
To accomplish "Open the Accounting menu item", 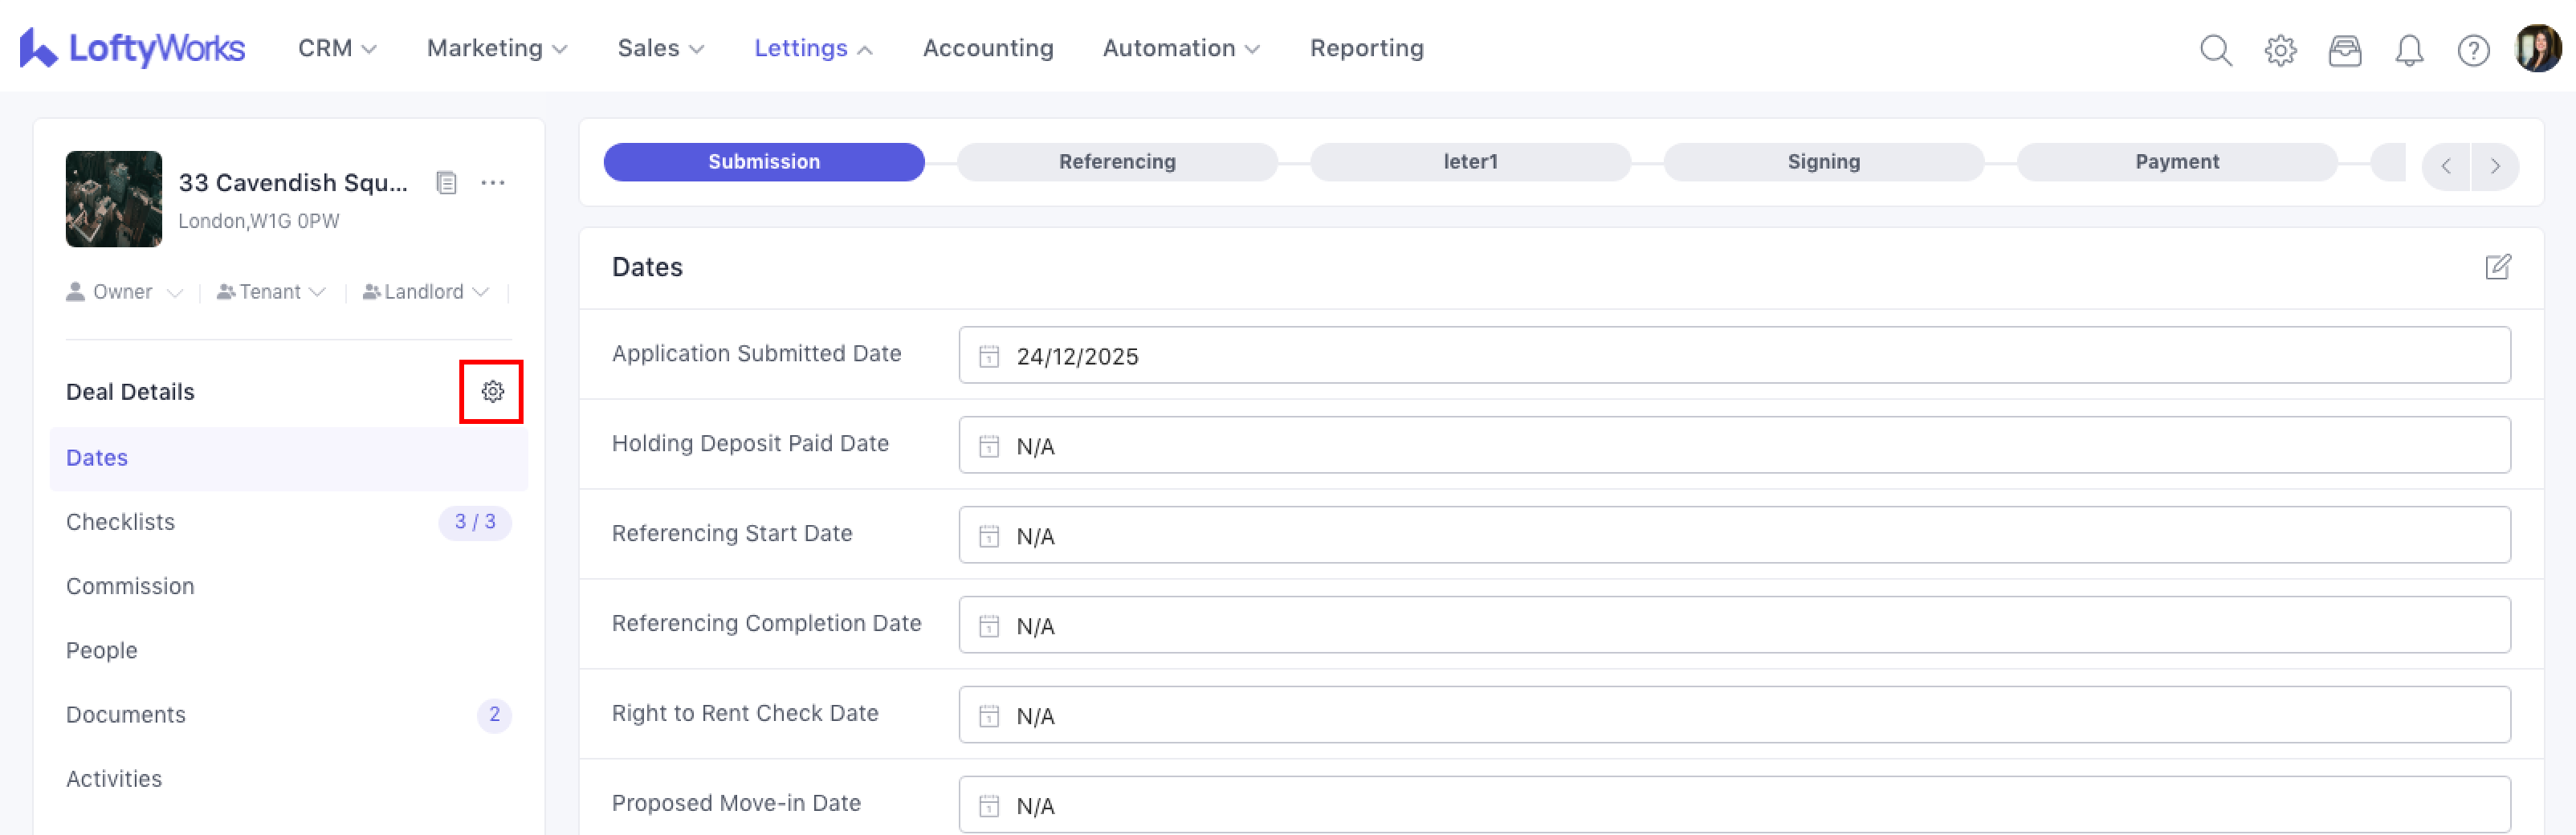I will coord(987,48).
